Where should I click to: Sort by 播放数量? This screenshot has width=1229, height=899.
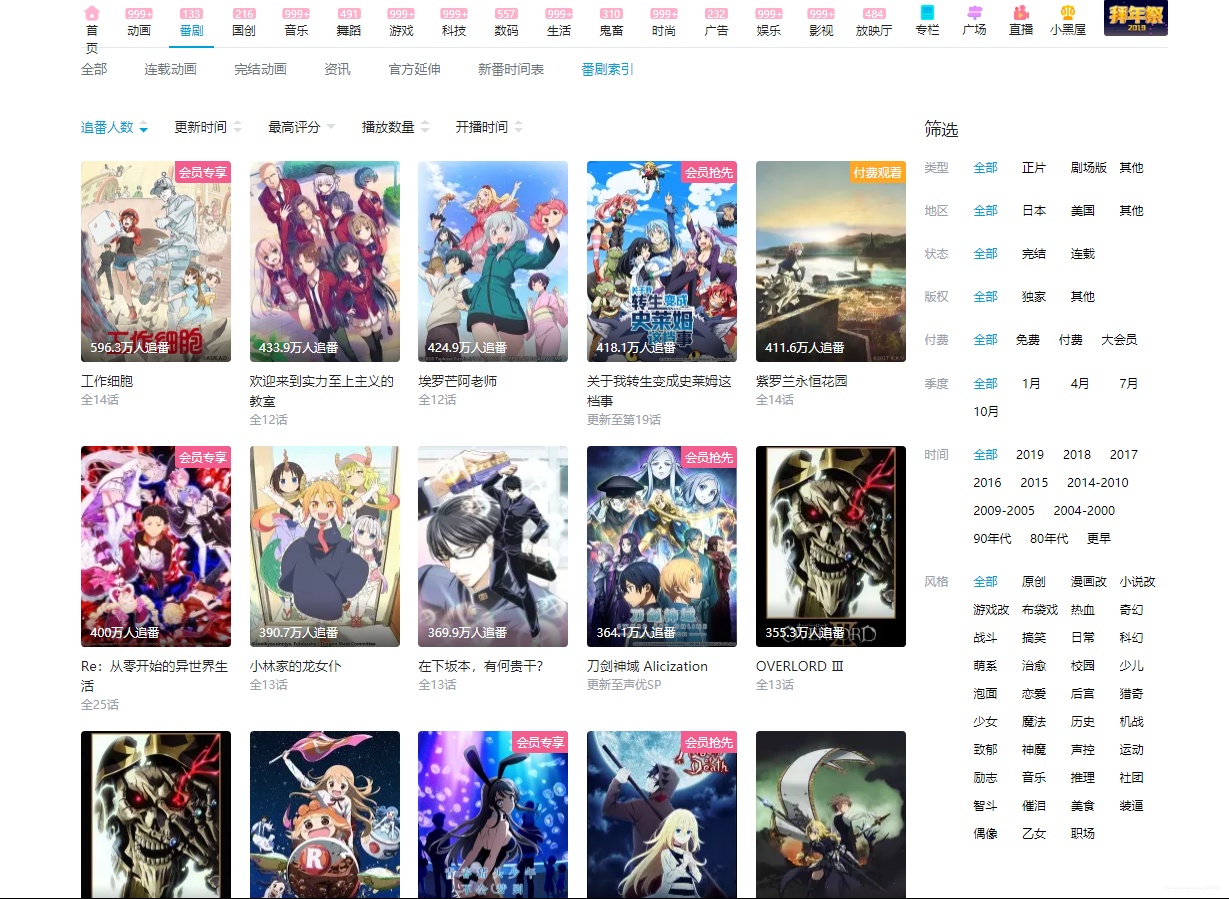pyautogui.click(x=395, y=127)
